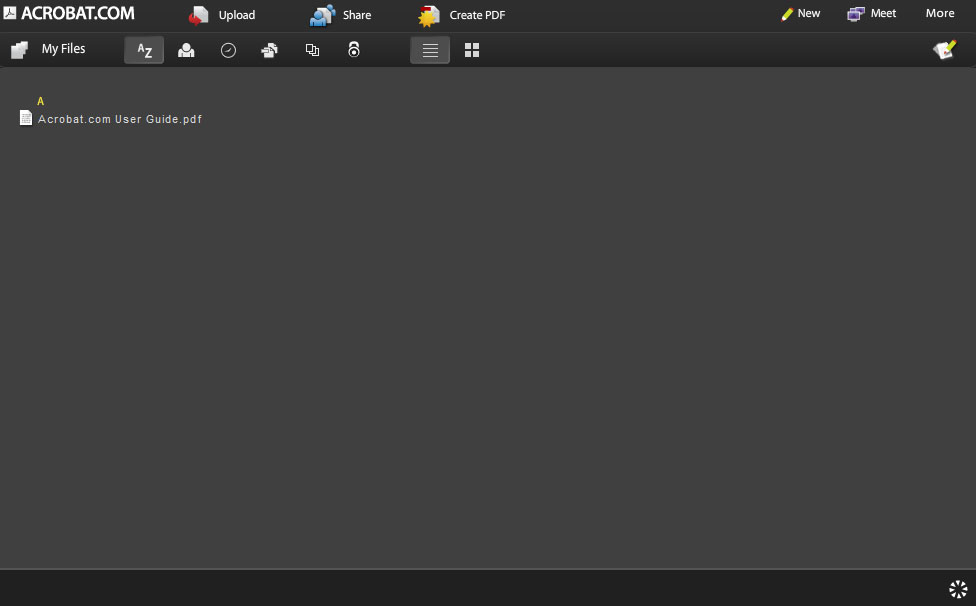Open the More menu
Viewport: 976px width, 606px height.
(939, 14)
